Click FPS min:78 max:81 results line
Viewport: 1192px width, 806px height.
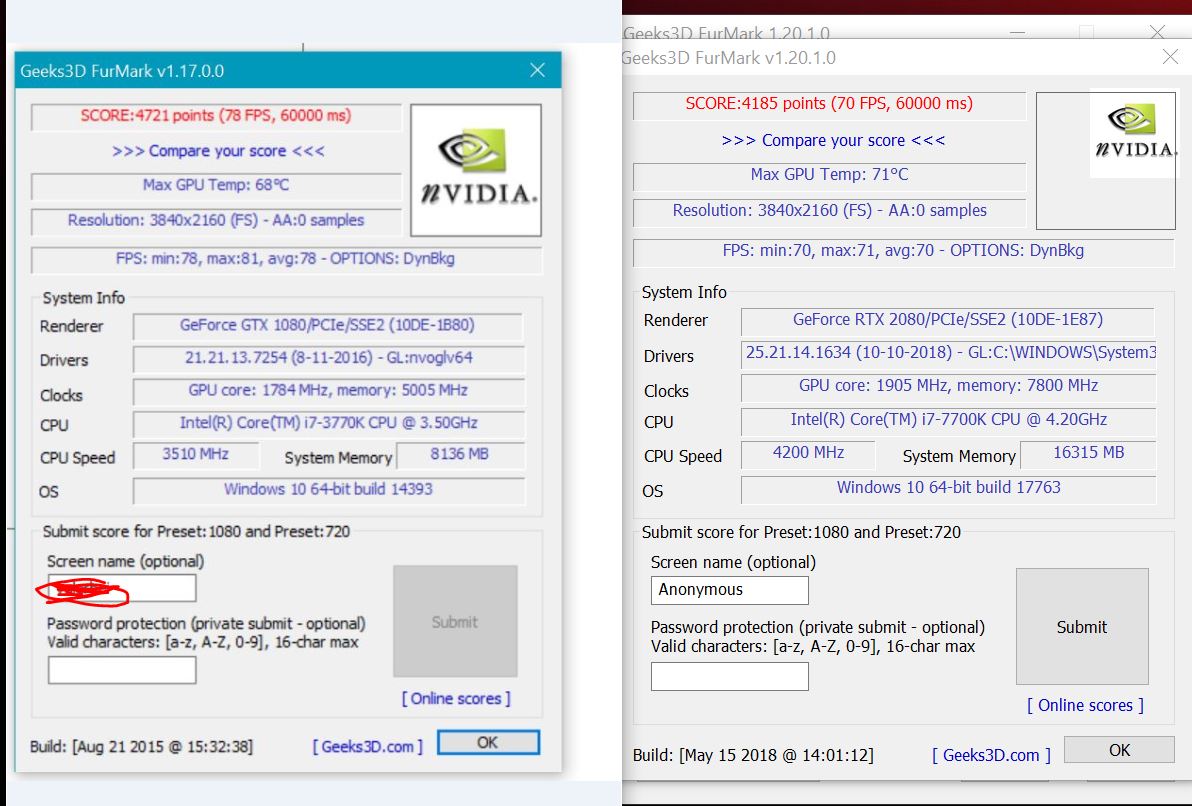286,259
